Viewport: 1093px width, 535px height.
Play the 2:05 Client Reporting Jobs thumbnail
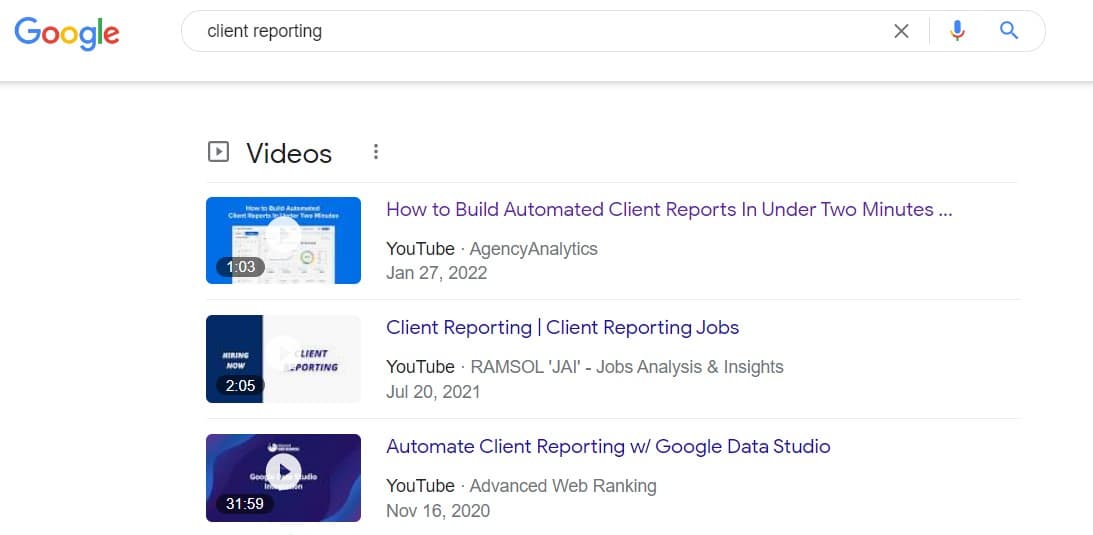click(x=284, y=359)
